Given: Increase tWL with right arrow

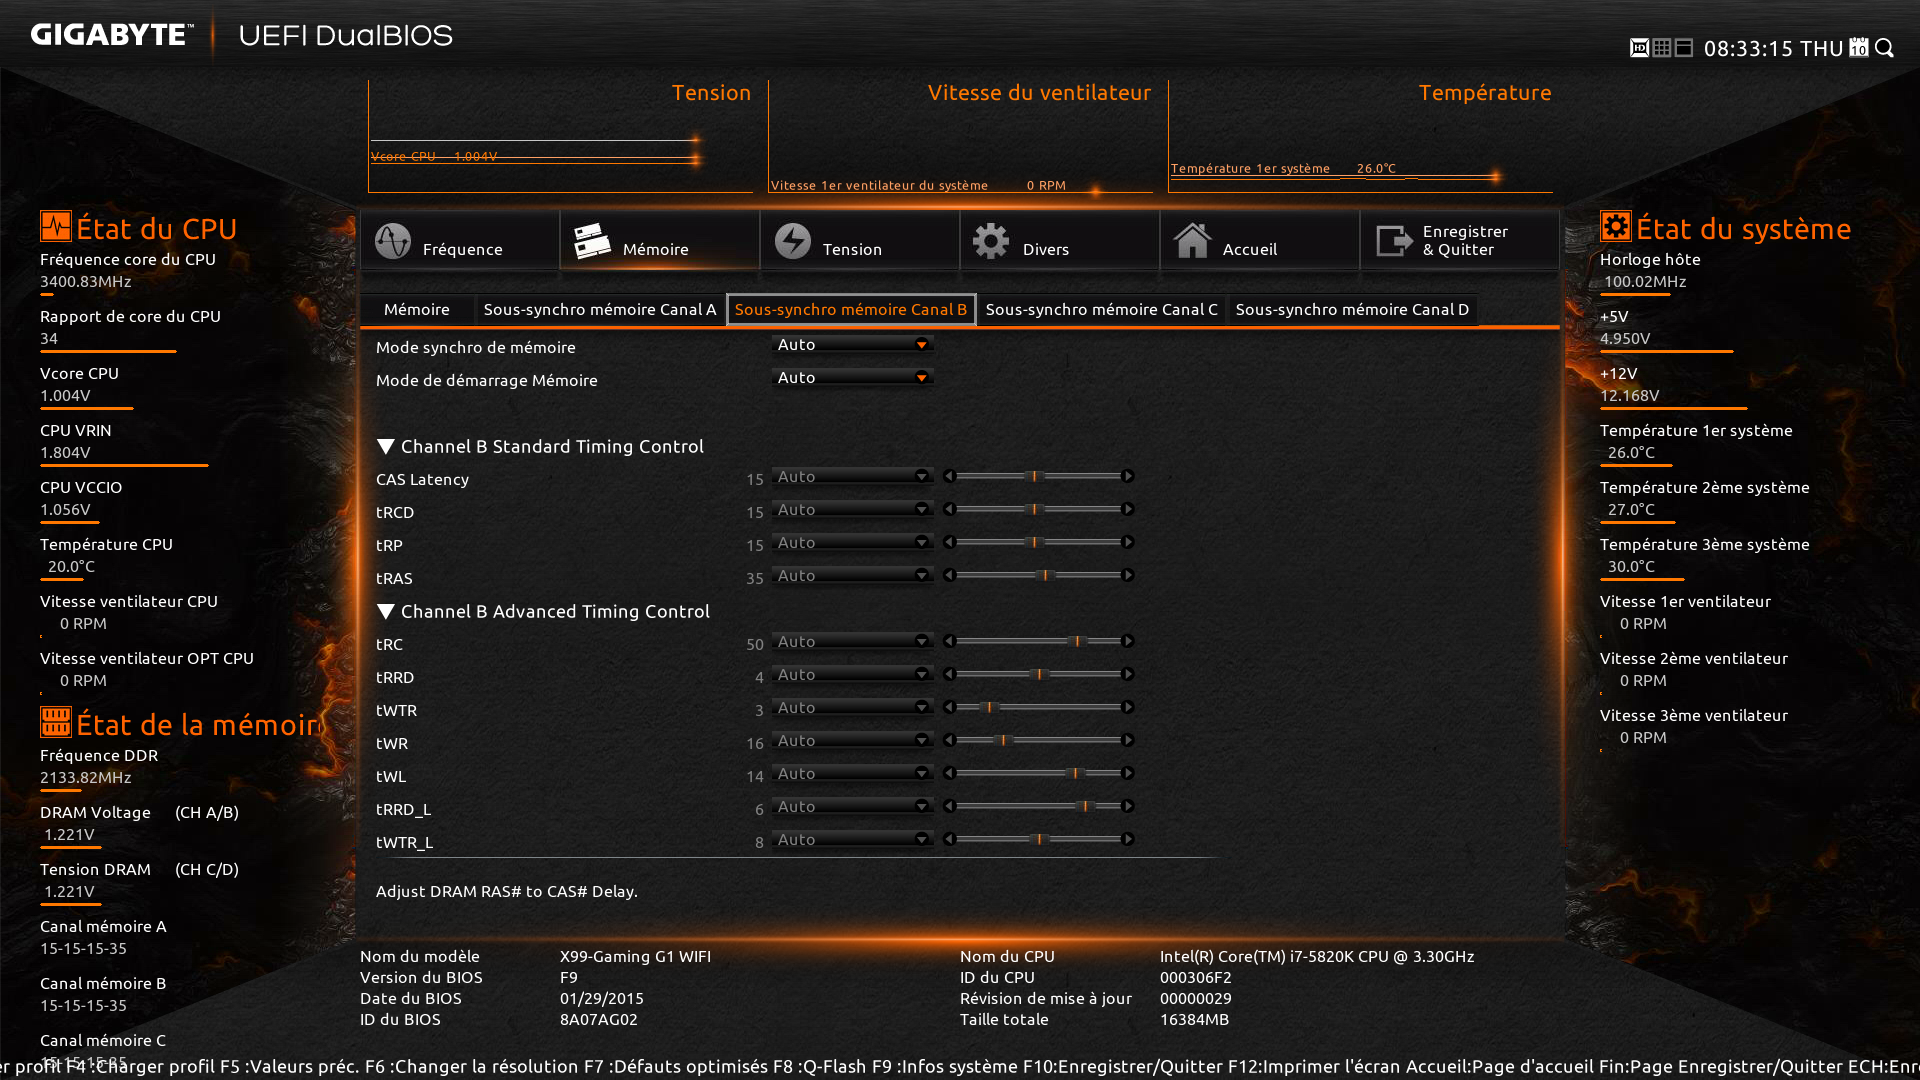Looking at the screenshot, I should click(x=1128, y=773).
